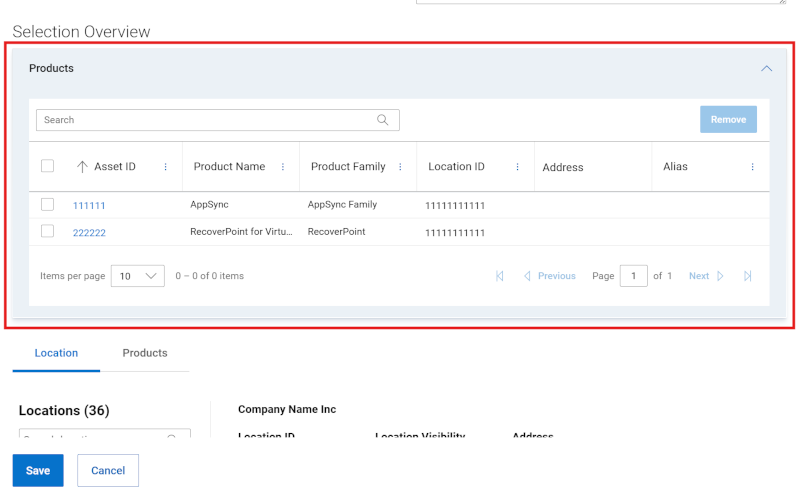Open the items per page dropdown
The image size is (800, 503).
[x=137, y=276]
